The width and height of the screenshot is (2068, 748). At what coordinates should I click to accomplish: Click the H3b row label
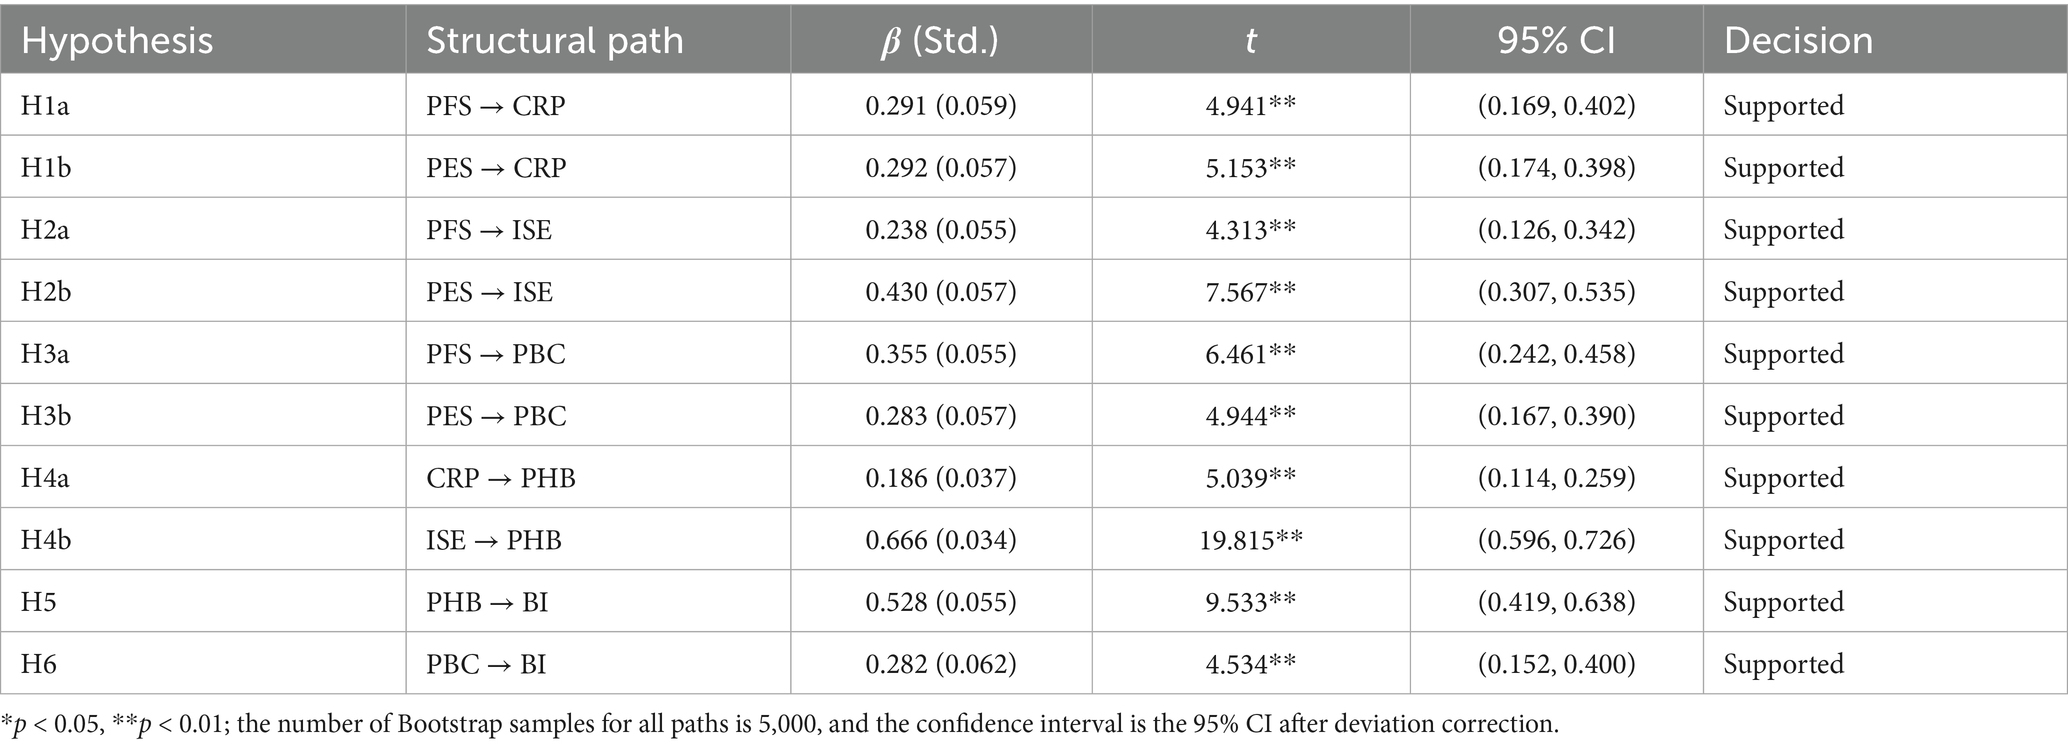coord(46,416)
